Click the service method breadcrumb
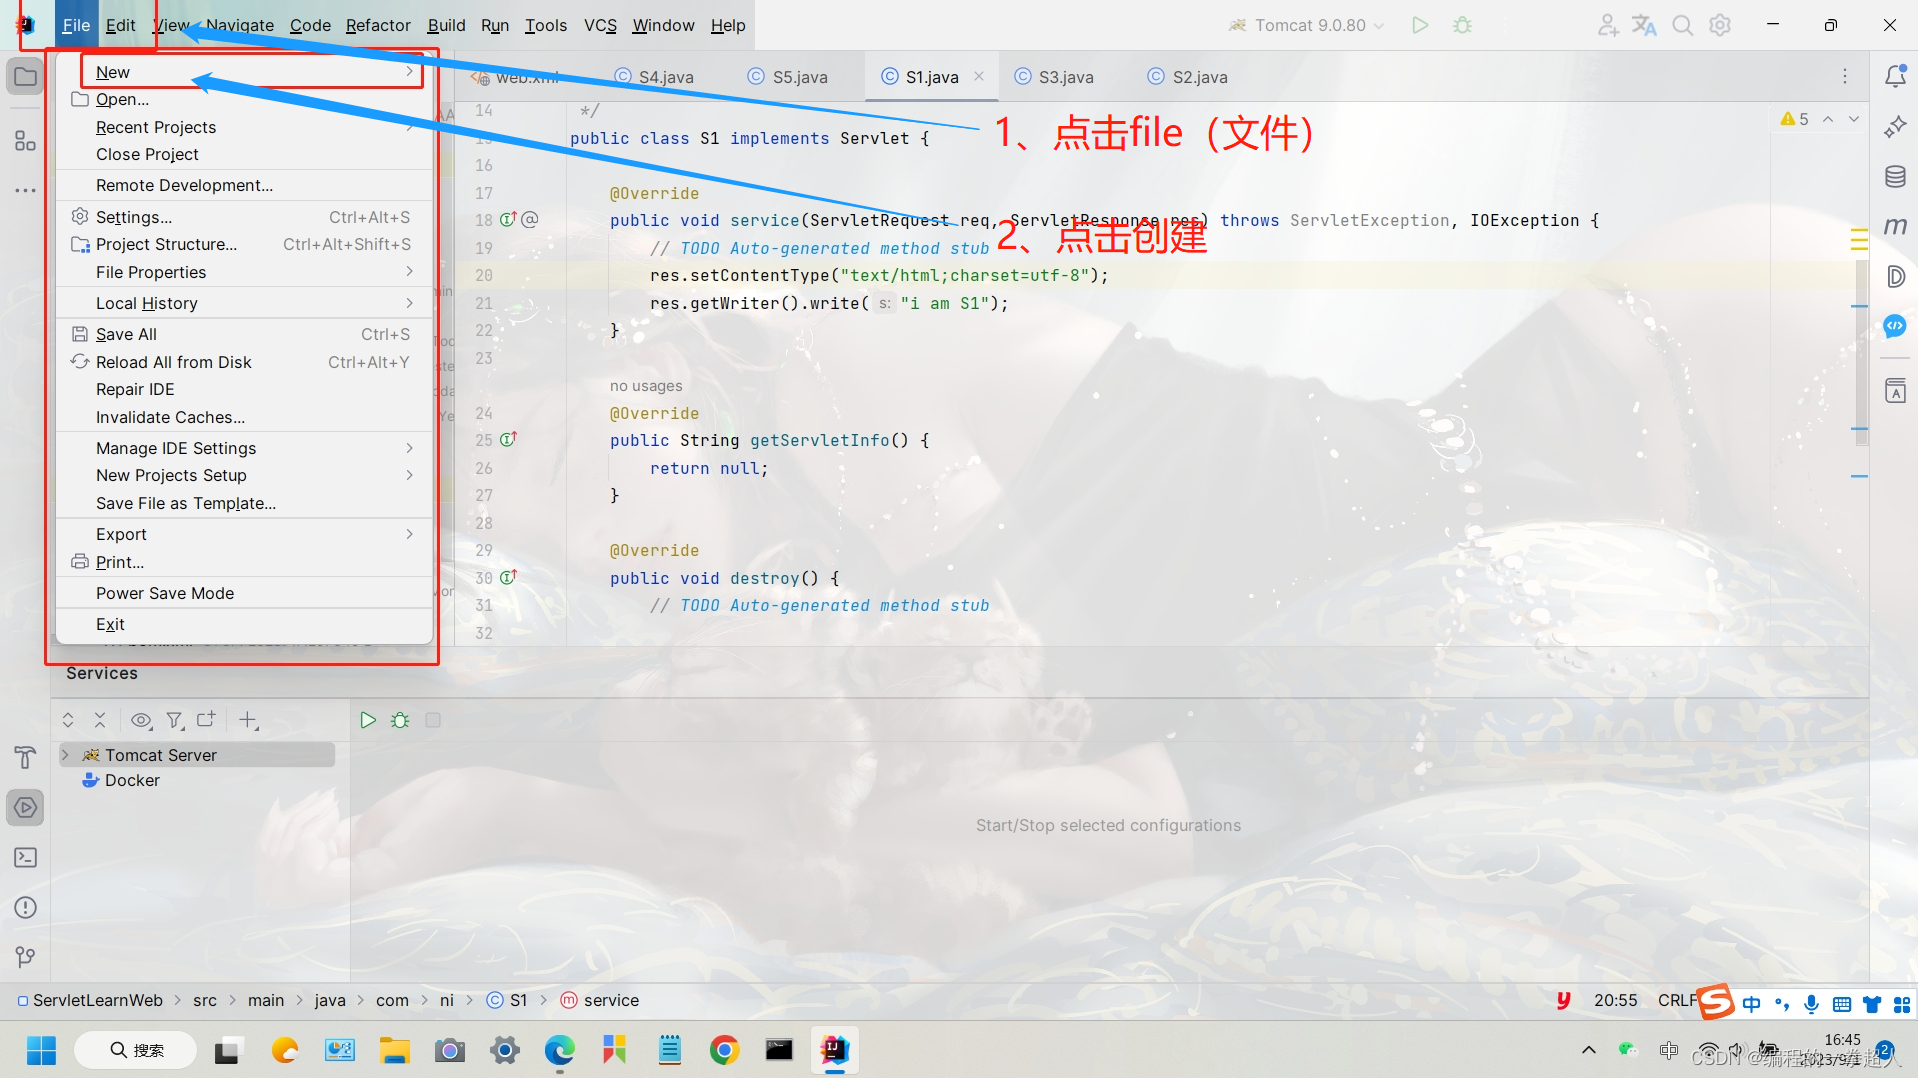The width and height of the screenshot is (1918, 1078). (x=600, y=1000)
